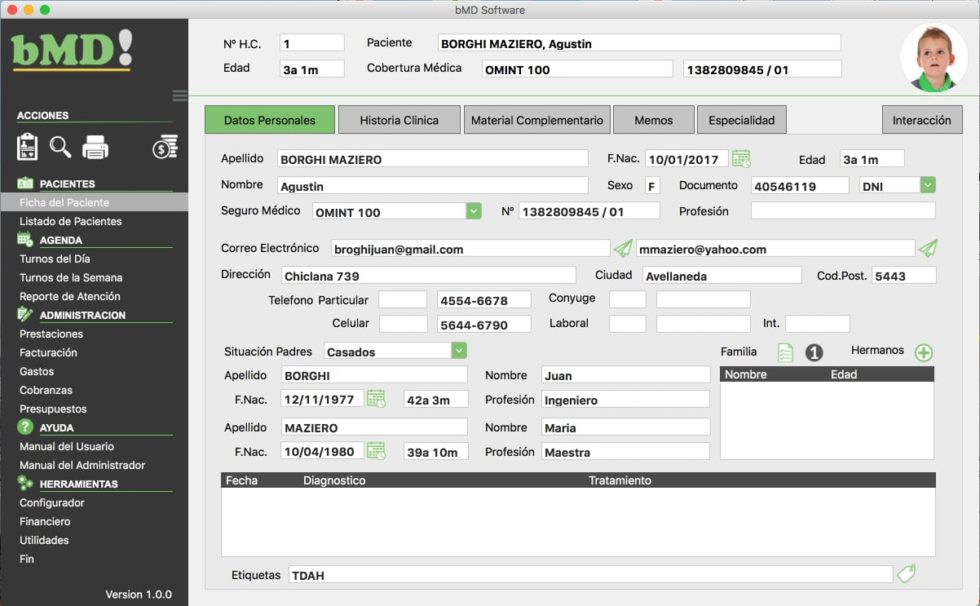The image size is (980, 606).
Task: Open the Seguro Médico dropdown
Action: click(x=459, y=211)
